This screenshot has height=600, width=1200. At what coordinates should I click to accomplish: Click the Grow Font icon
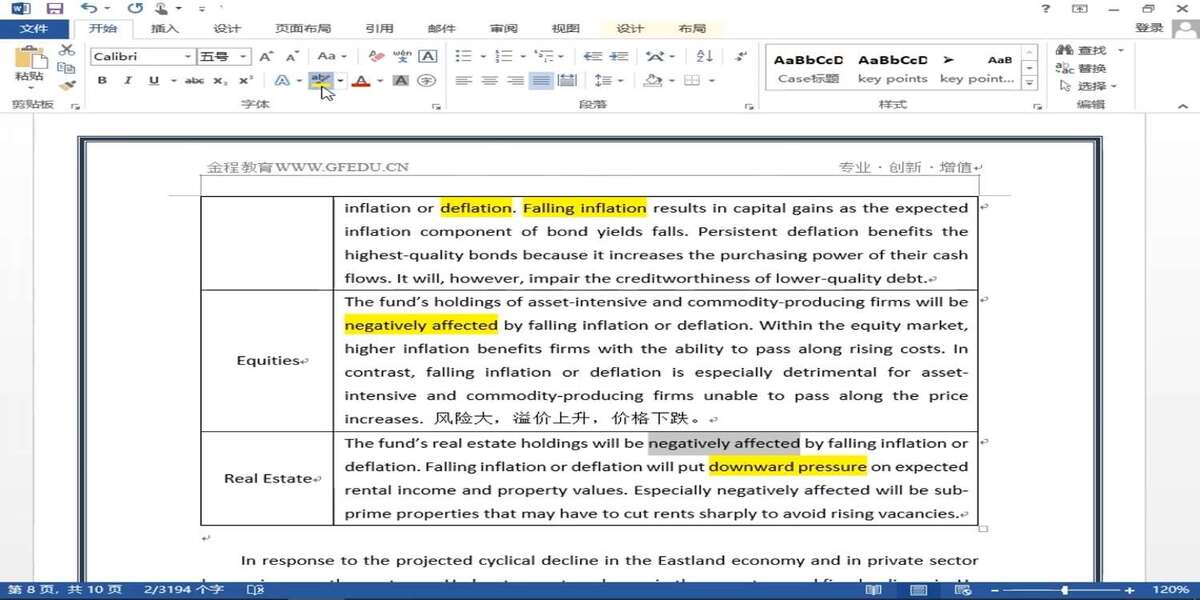[x=266, y=57]
